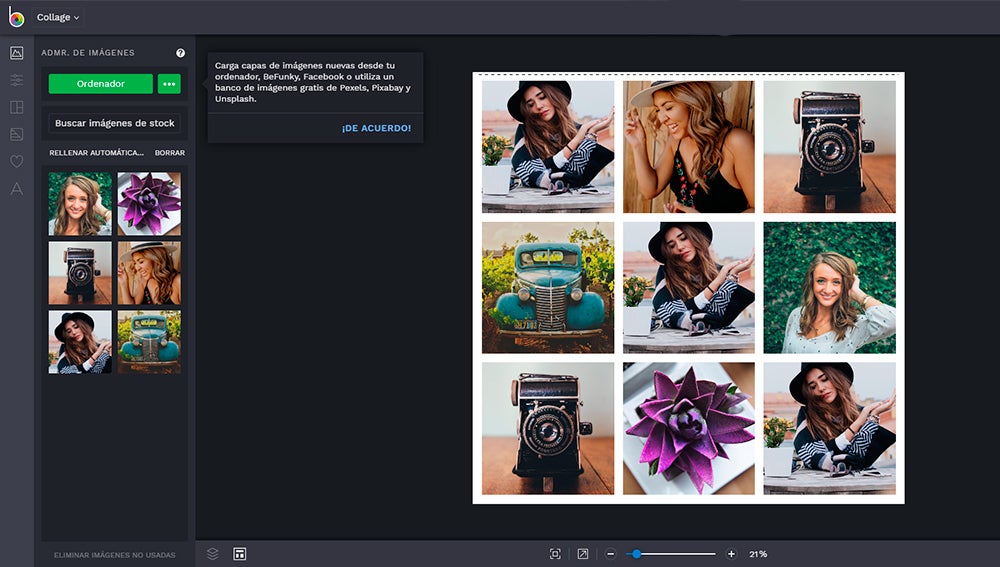This screenshot has height=567, width=1000.
Task: Open the Image Manager sidebar tab
Action: (x=16, y=53)
